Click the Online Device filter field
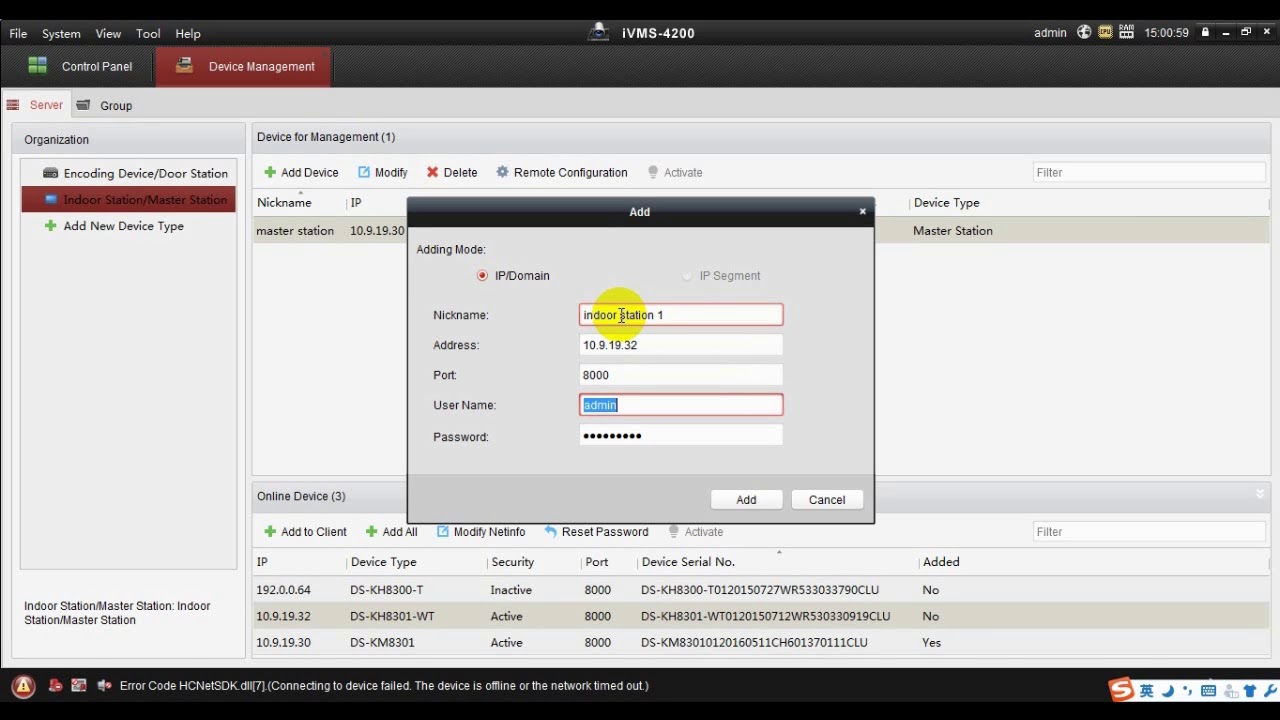1280x720 pixels. 1149,532
